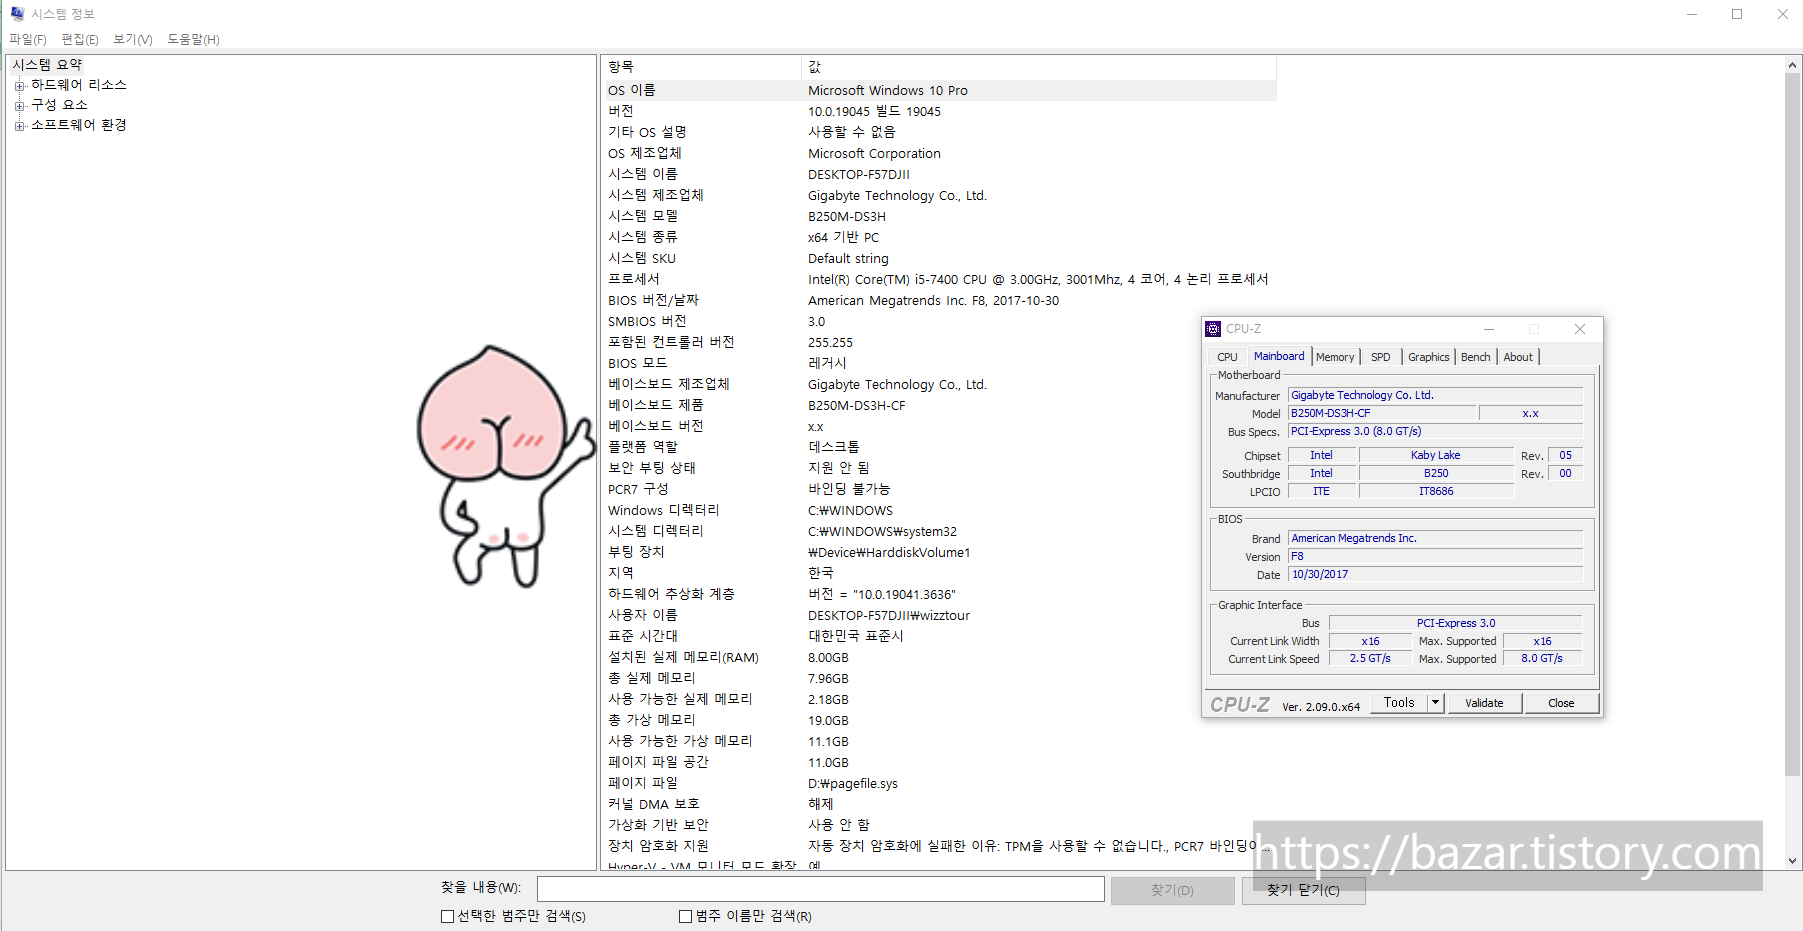
Task: Select the Mainboard tab in CPU-Z
Action: [1279, 356]
